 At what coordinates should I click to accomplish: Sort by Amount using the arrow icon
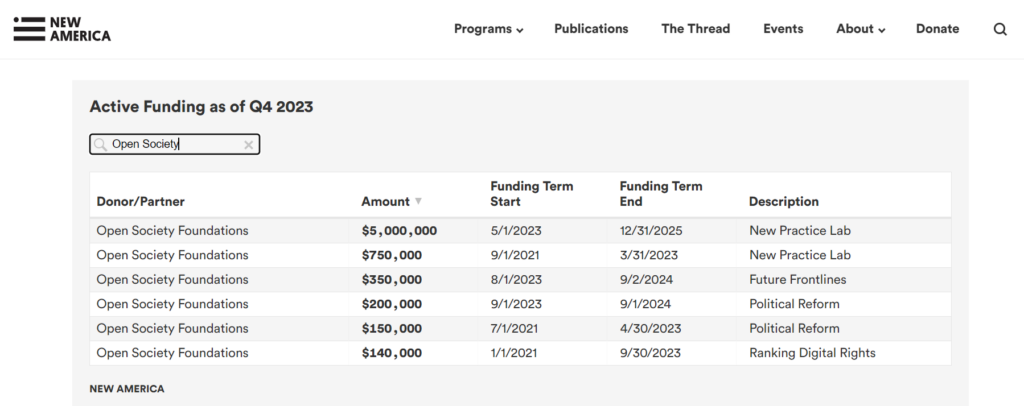(419, 201)
